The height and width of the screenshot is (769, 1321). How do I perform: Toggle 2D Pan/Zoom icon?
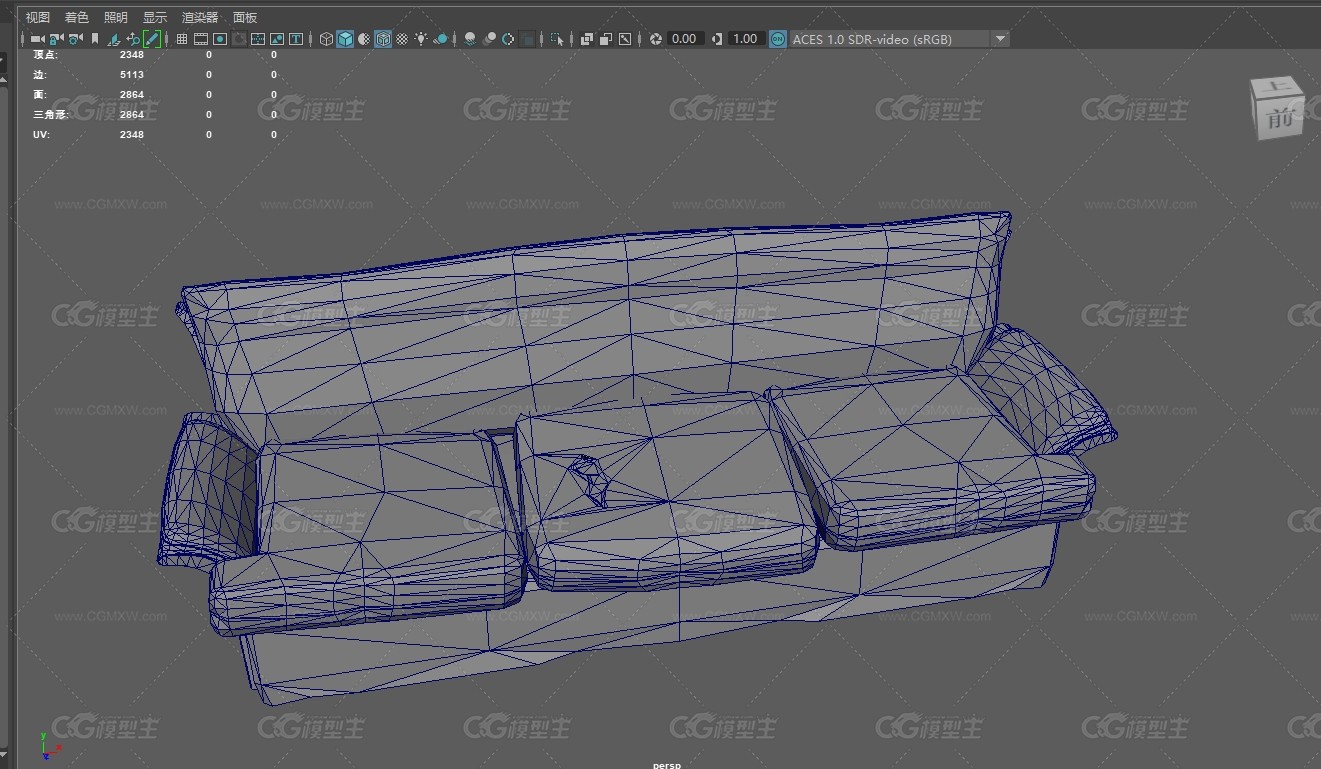coord(133,39)
